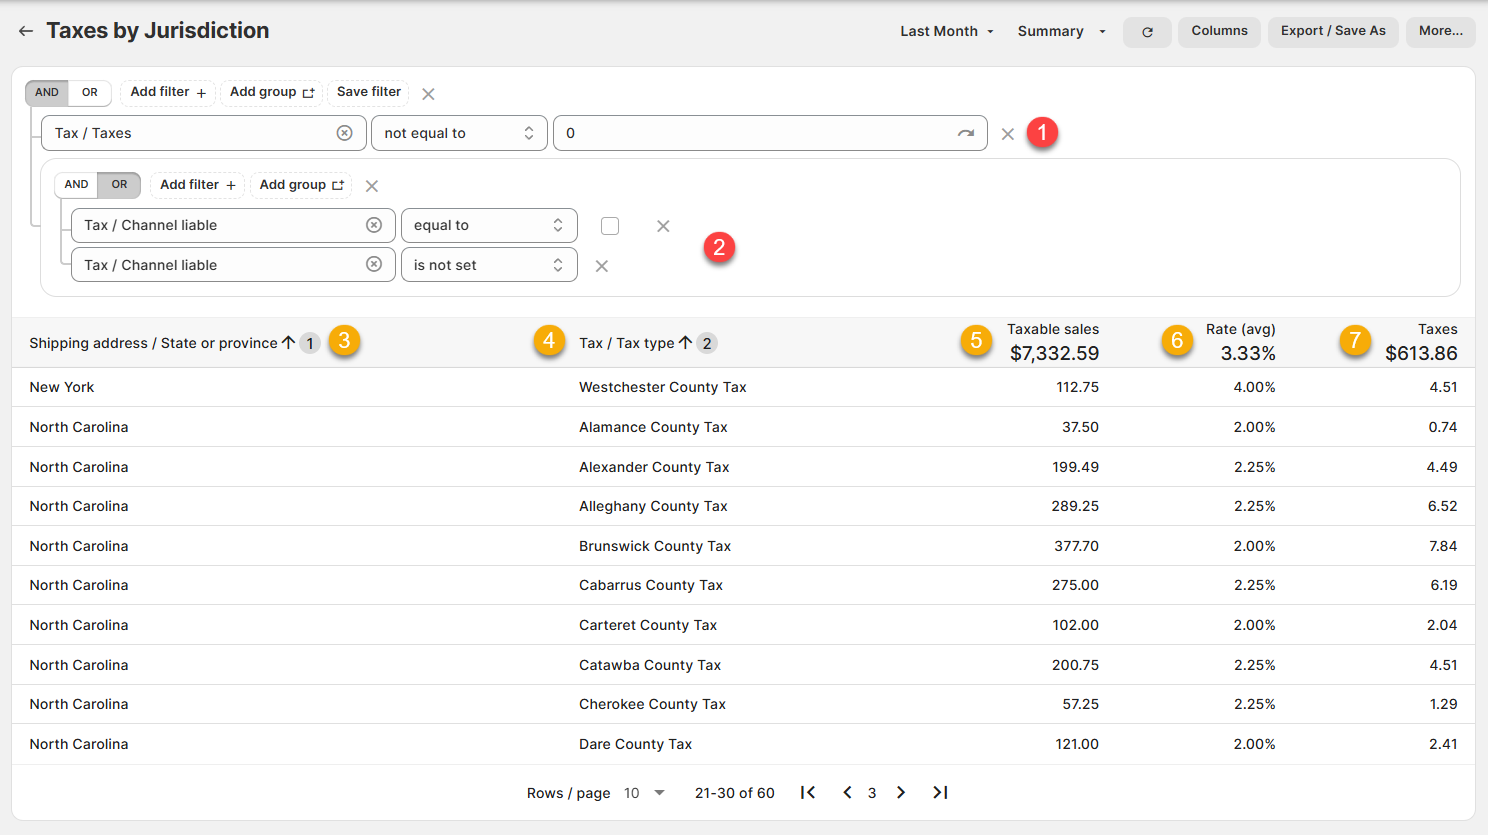
Task: Click the redo arrow in the value field
Action: click(x=965, y=133)
